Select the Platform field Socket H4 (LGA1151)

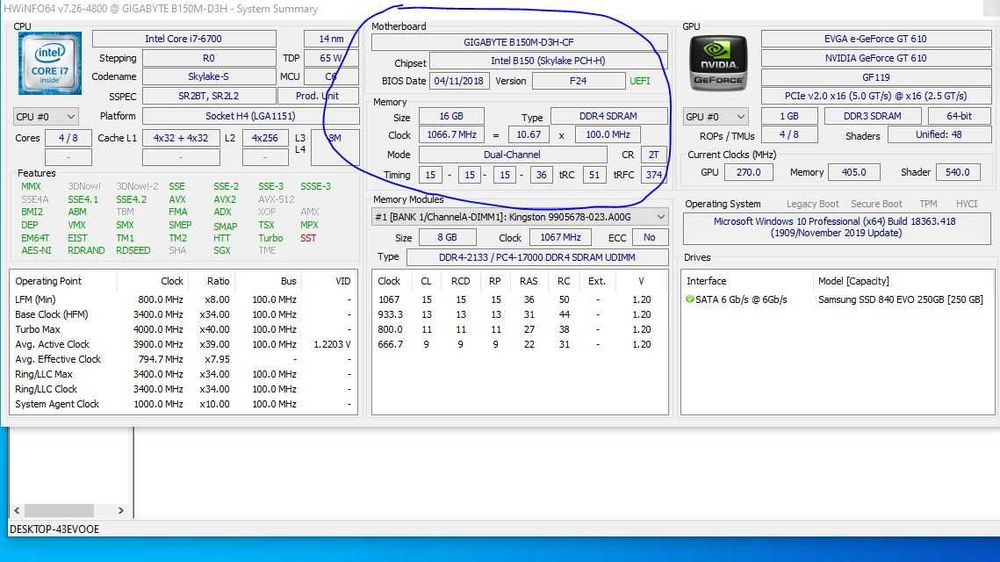(250, 116)
